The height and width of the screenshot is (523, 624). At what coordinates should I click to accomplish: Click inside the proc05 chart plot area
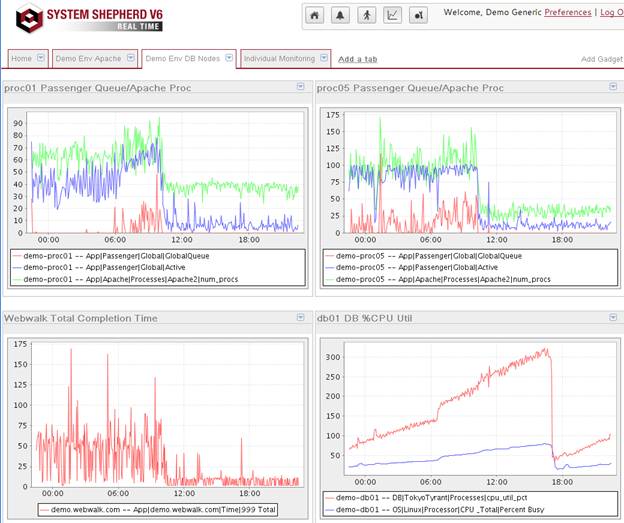[479, 172]
